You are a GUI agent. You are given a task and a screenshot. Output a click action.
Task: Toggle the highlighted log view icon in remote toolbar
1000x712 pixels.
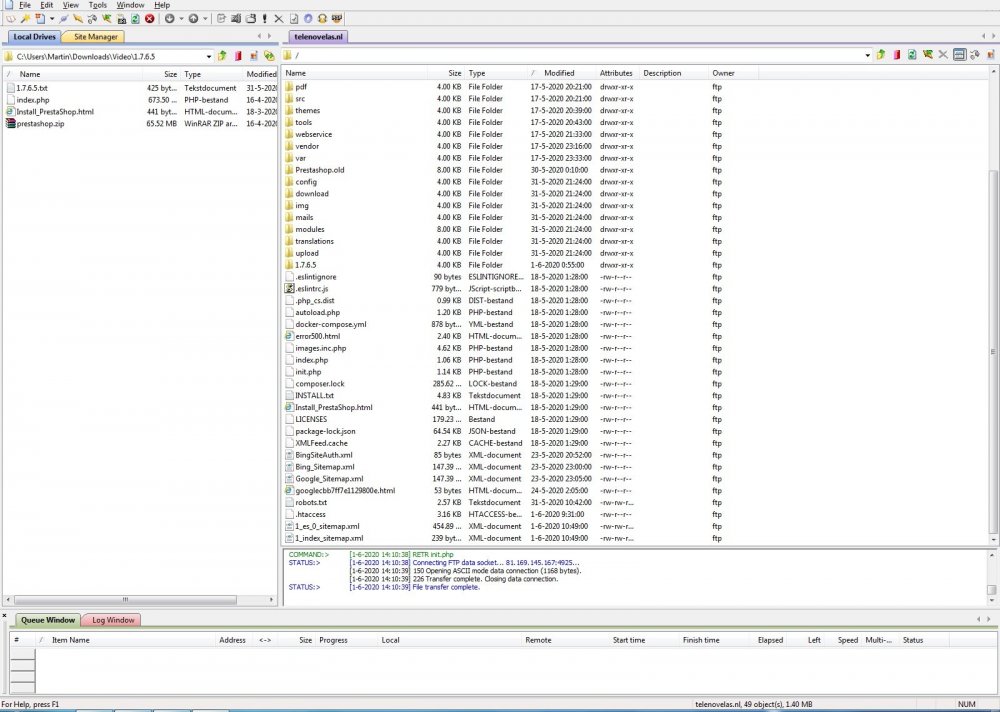958,55
